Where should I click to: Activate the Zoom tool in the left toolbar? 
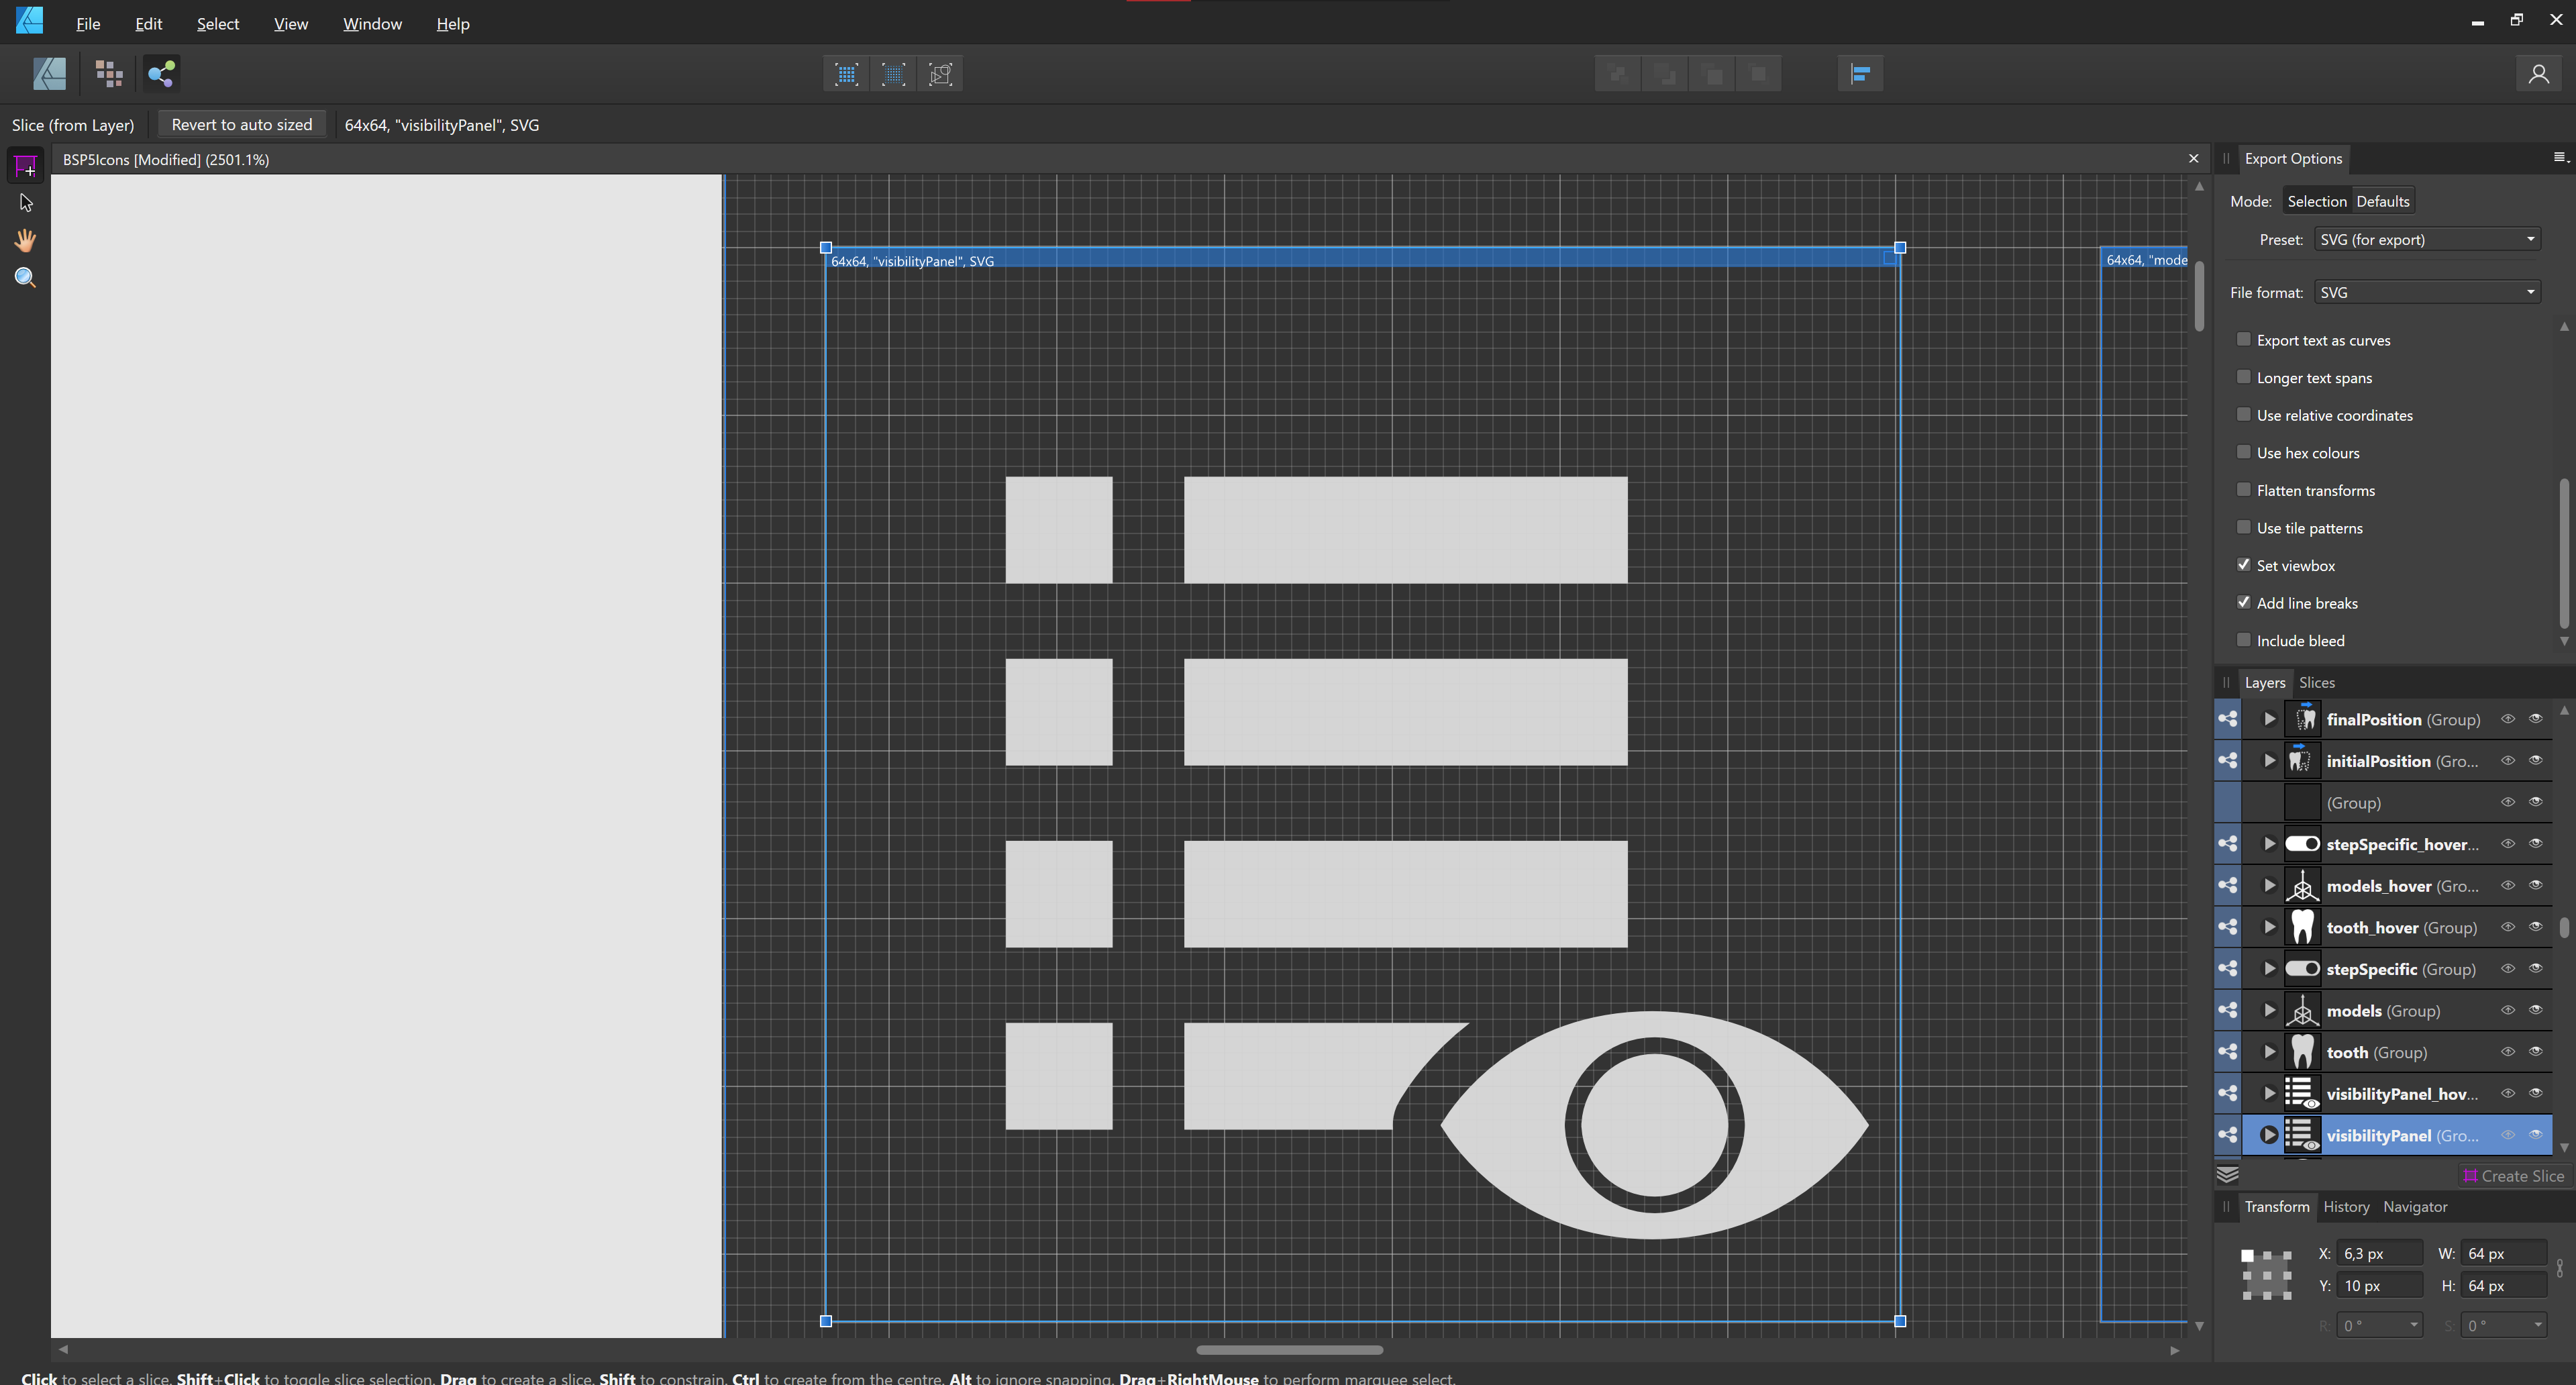25,277
